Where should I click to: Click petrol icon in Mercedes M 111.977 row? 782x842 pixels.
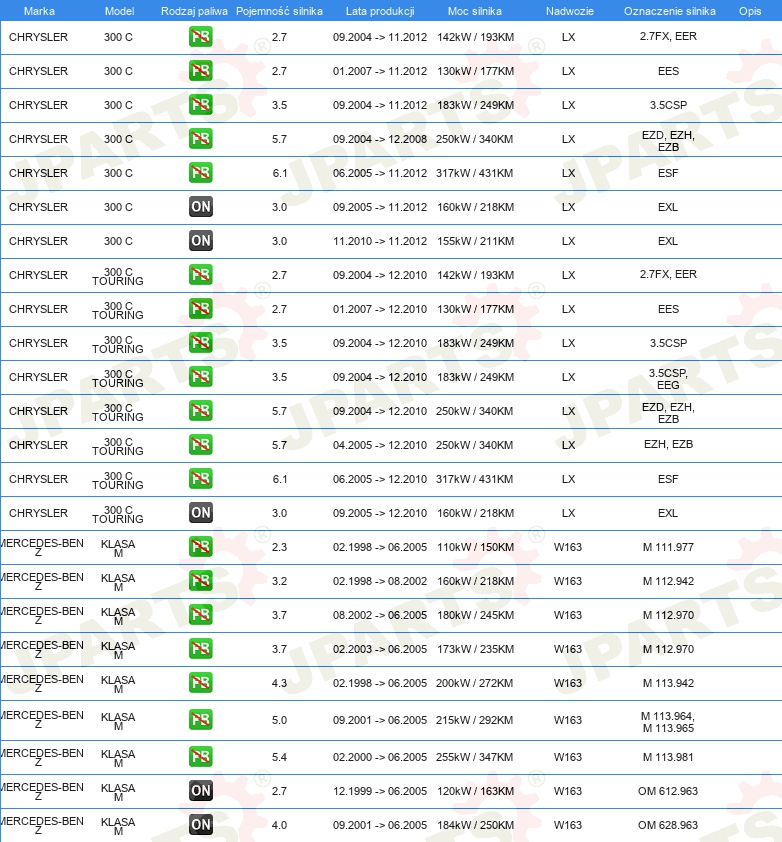[x=200, y=547]
